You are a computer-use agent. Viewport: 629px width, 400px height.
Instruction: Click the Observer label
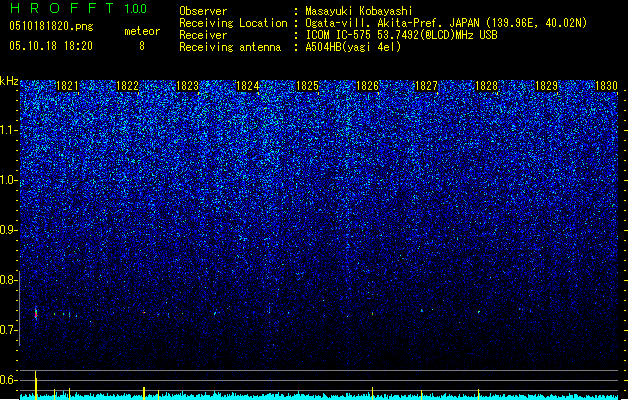click(x=203, y=11)
